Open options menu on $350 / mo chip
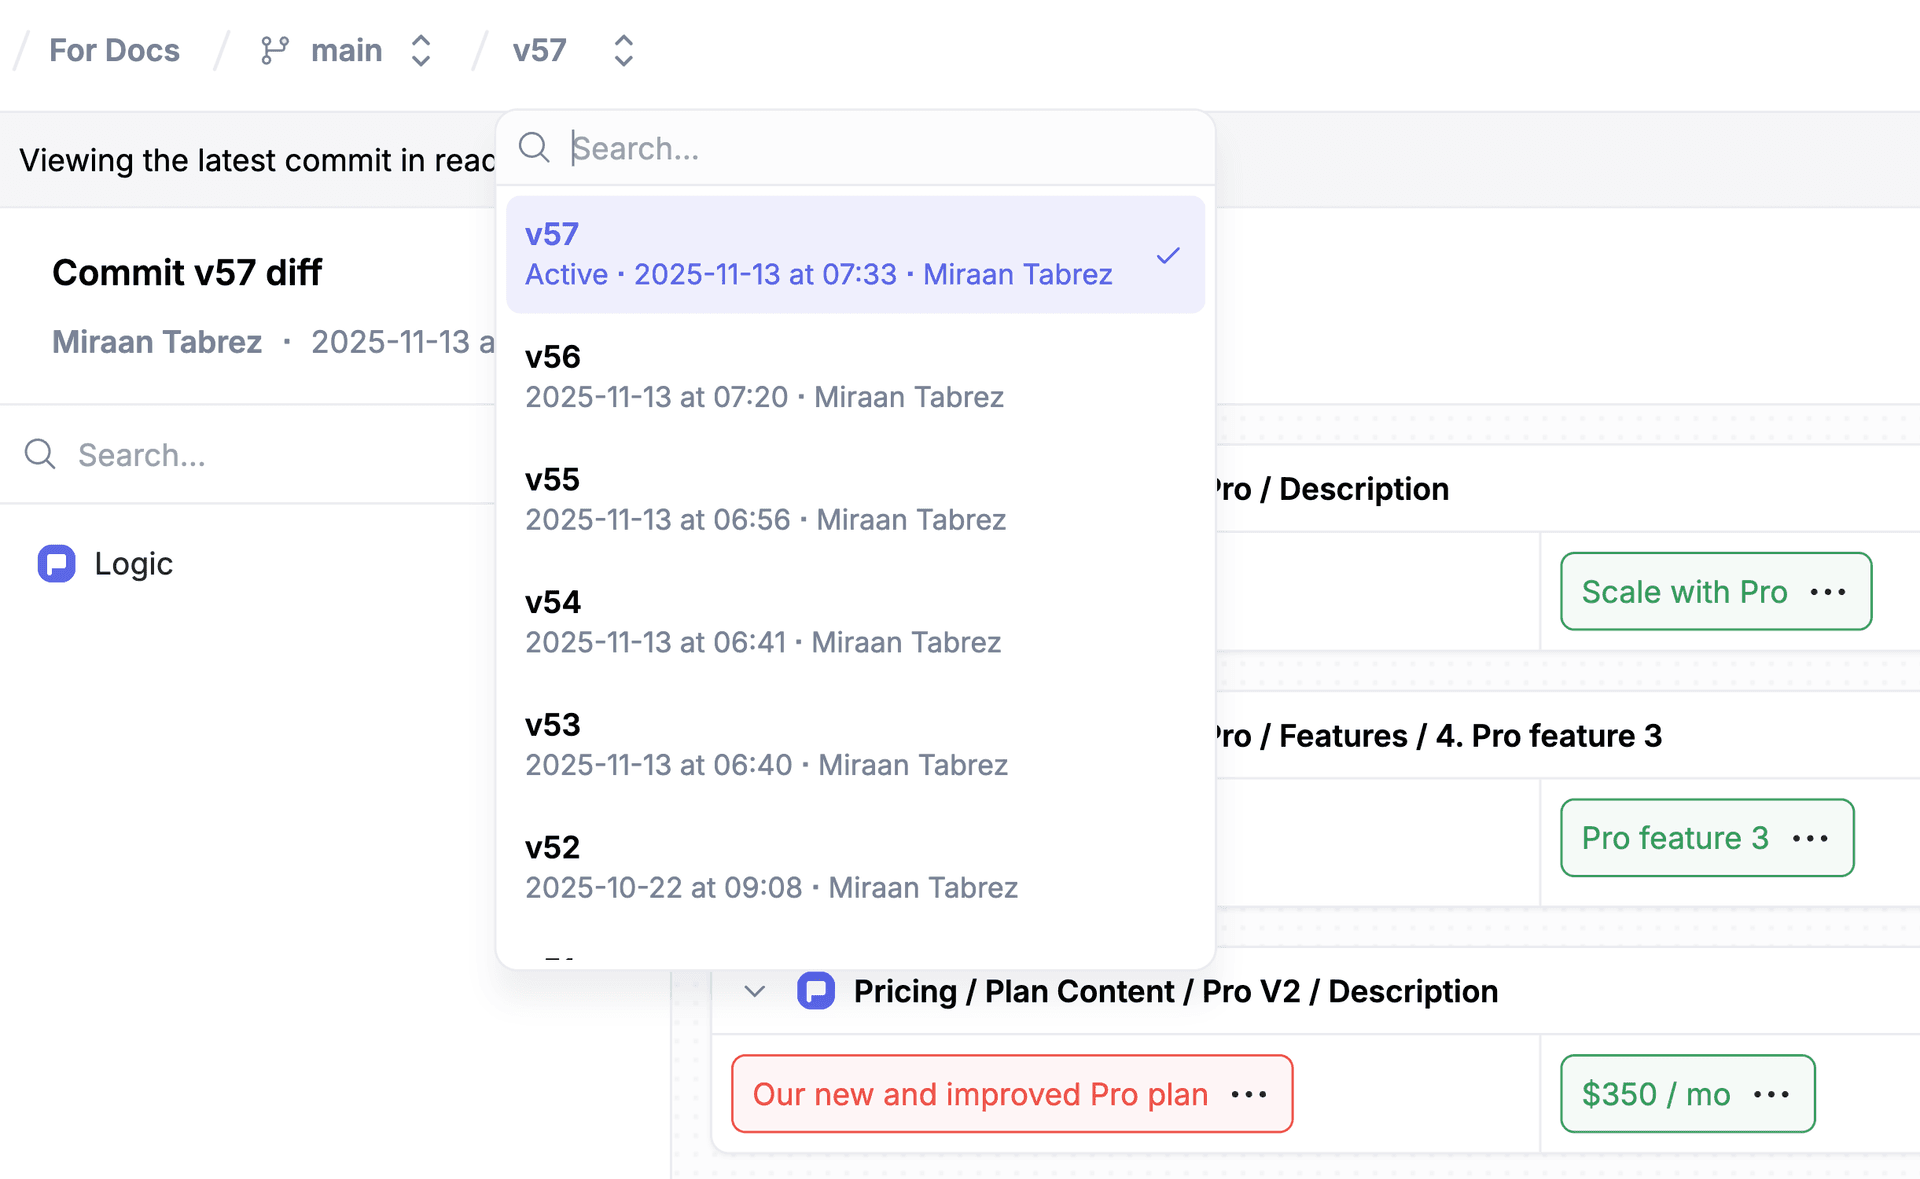The image size is (1920, 1179). click(1773, 1094)
